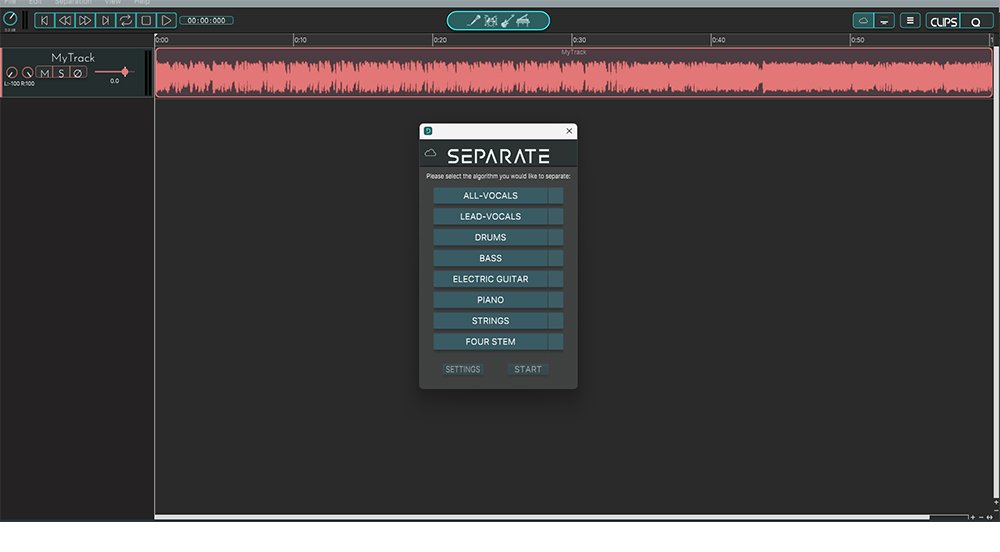The width and height of the screenshot is (1000, 552).
Task: Choose the LEAD-VOCALS algorithm
Action: pyautogui.click(x=490, y=217)
